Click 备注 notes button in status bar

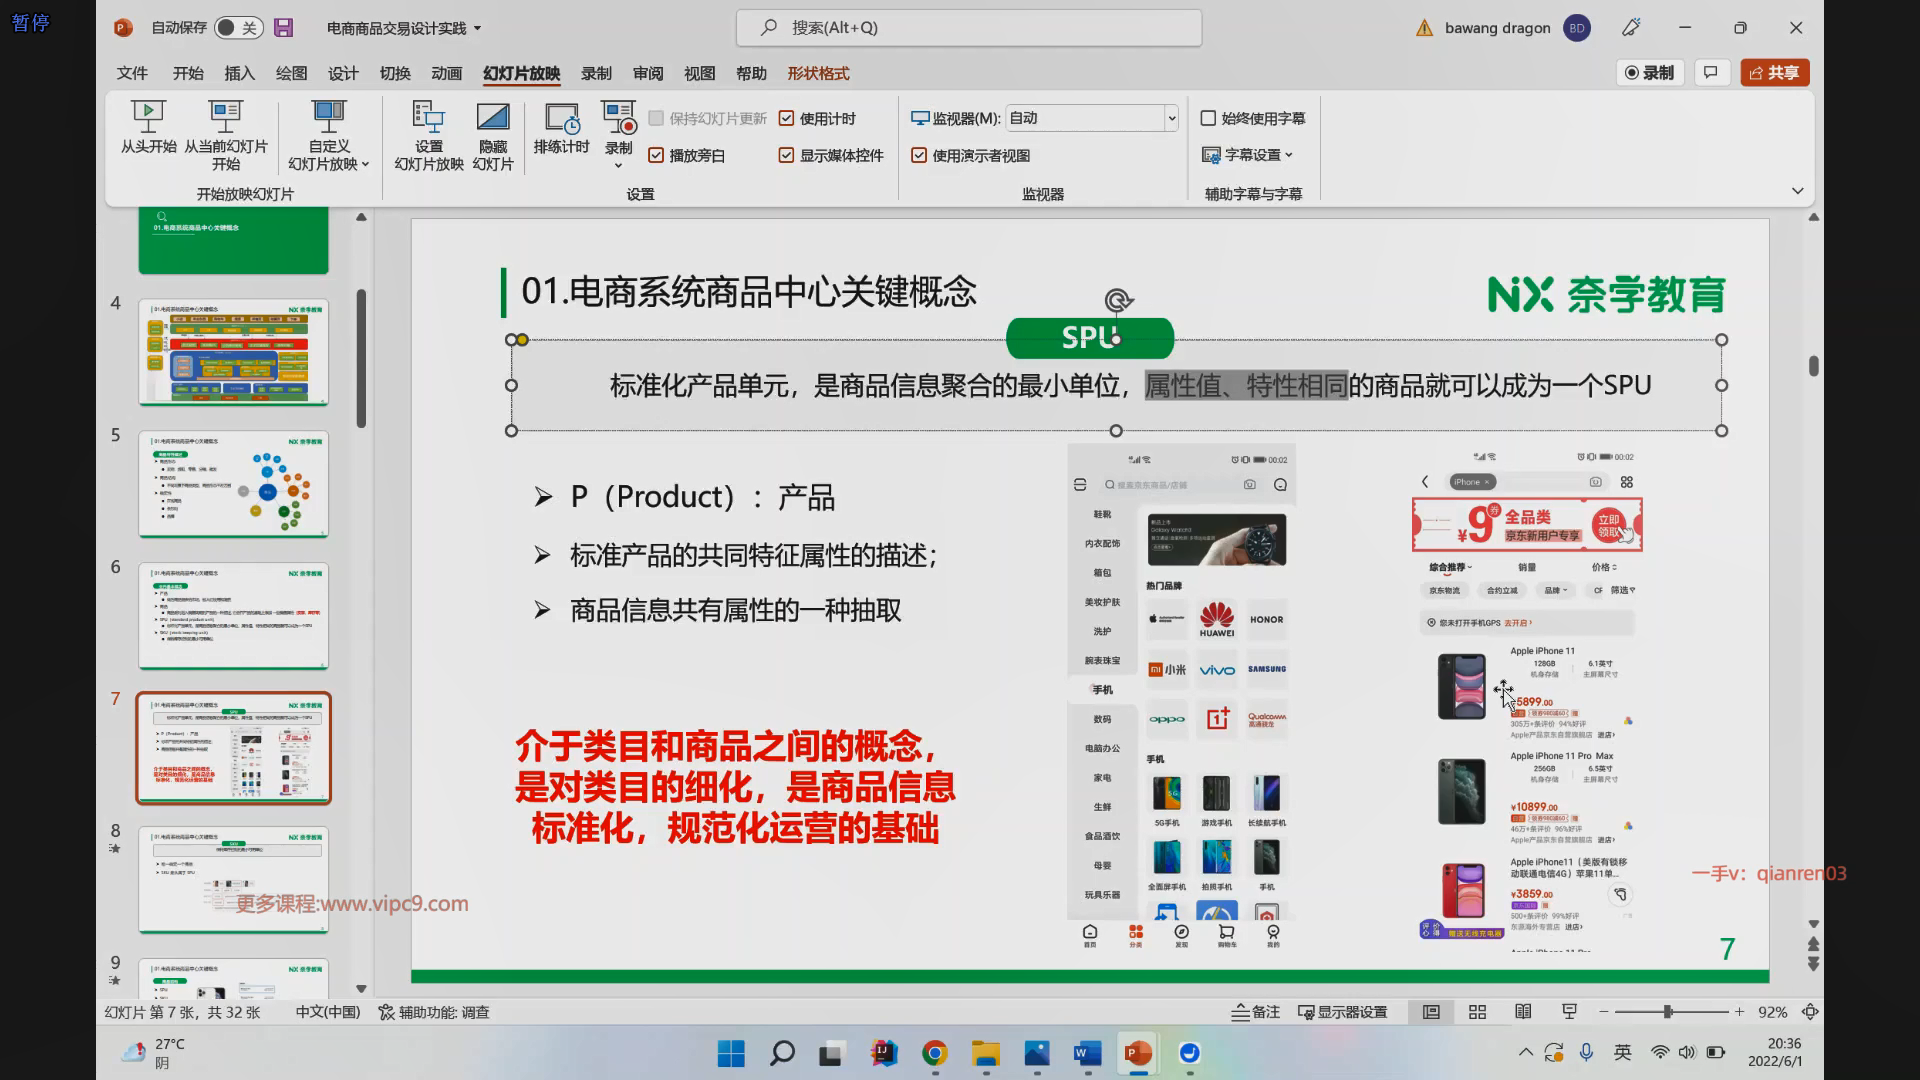[x=1255, y=1012]
